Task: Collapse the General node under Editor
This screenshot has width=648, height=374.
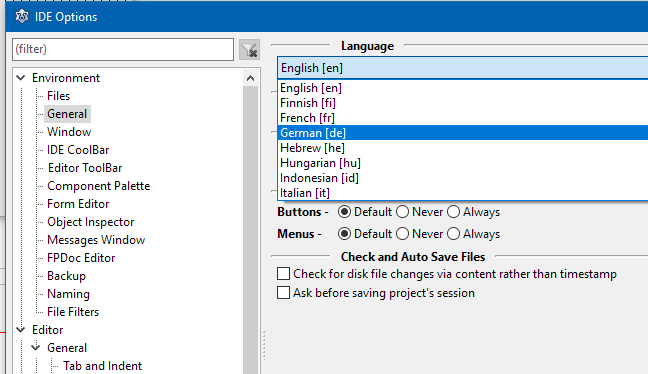Action: [36, 348]
